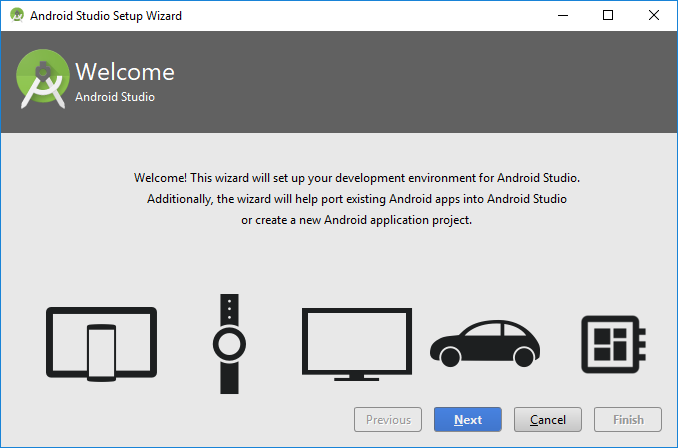
Task: Click the Cancel button
Action: 548,419
